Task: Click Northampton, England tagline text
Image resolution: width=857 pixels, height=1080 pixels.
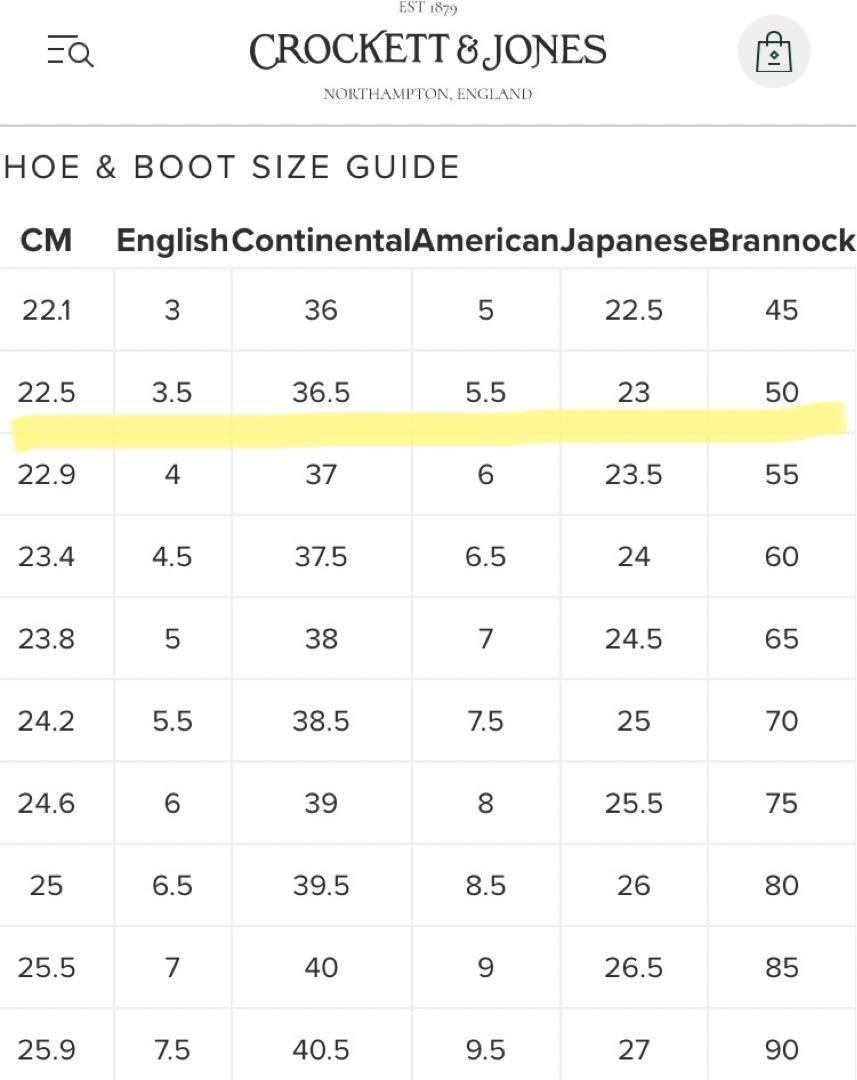Action: click(428, 94)
